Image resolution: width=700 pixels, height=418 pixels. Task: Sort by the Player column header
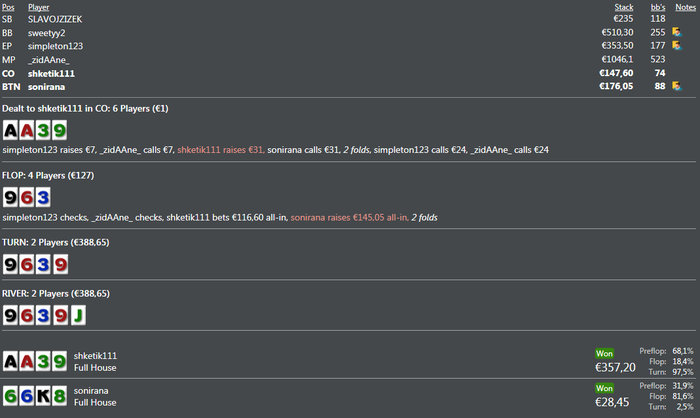point(39,6)
